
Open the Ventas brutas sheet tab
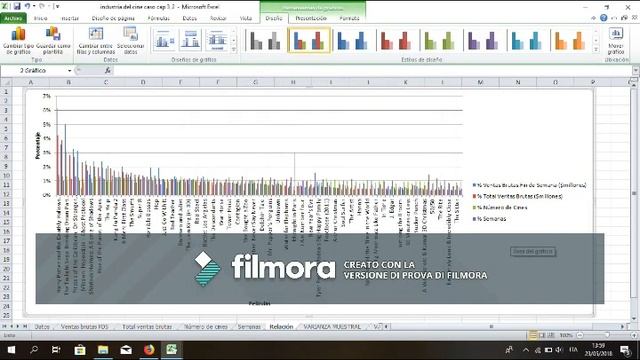coord(85,327)
